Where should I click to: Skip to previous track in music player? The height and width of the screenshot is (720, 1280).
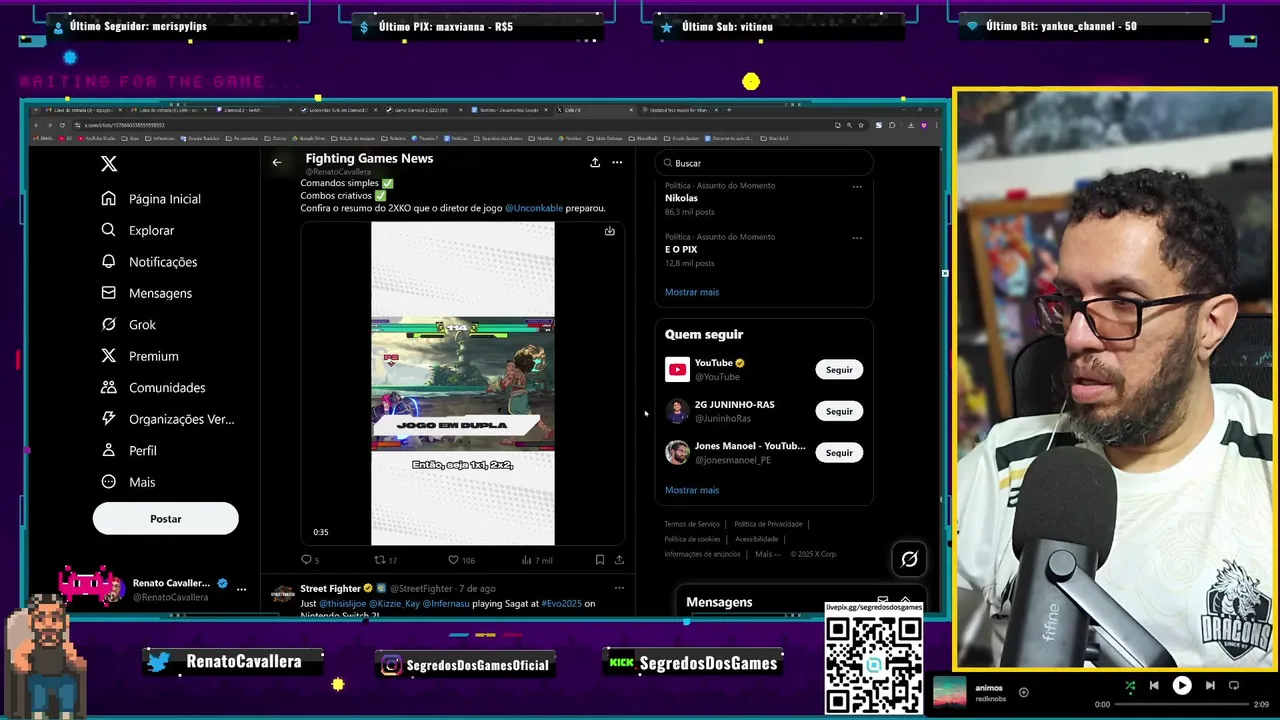tap(1154, 686)
